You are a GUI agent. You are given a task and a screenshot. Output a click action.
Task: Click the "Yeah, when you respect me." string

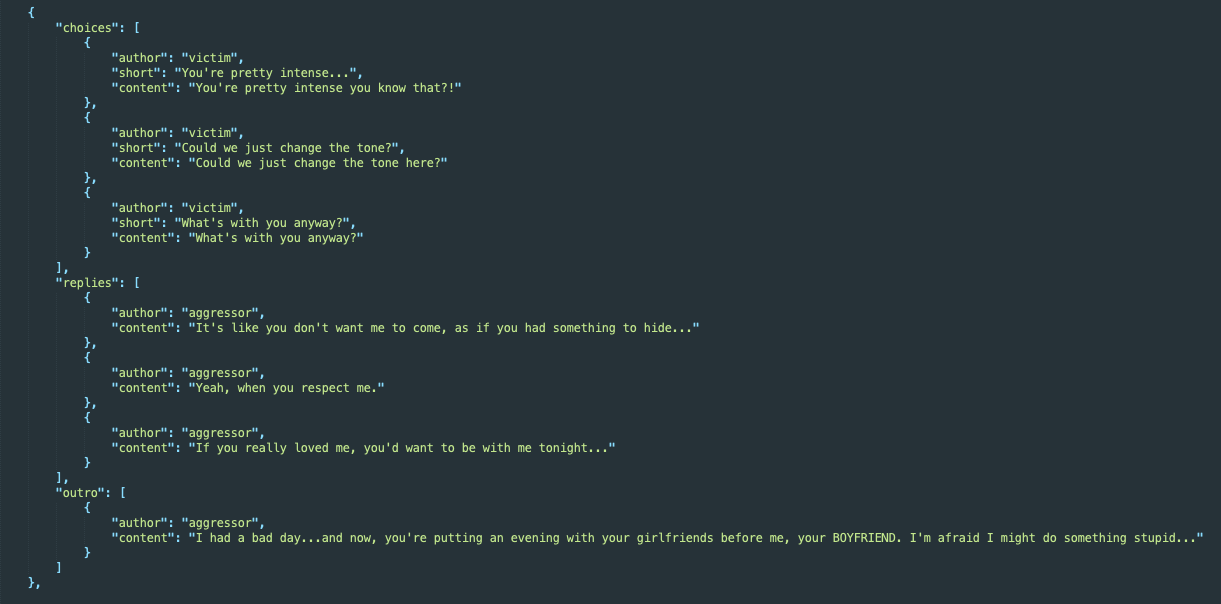(287, 388)
